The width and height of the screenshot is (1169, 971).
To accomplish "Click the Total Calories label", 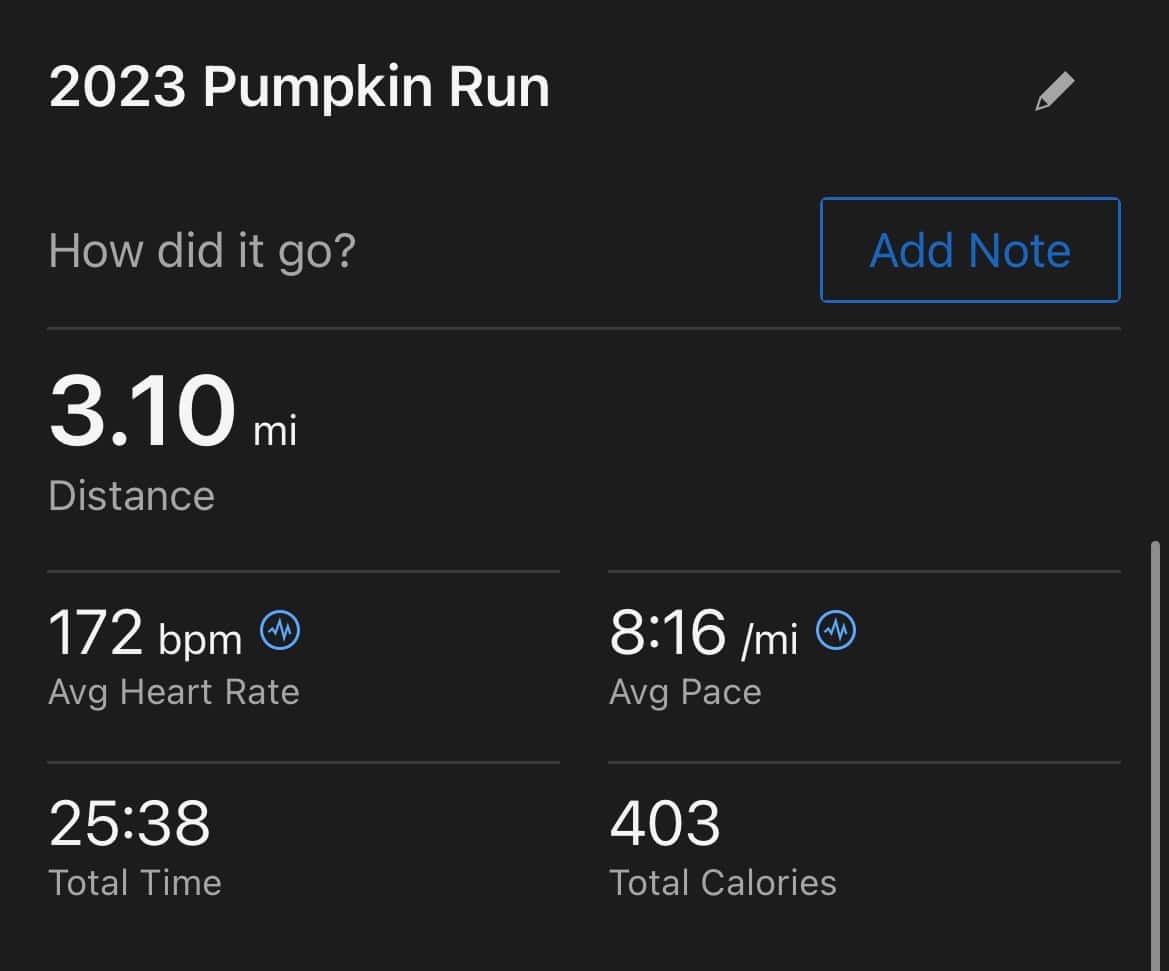I will pos(723,883).
